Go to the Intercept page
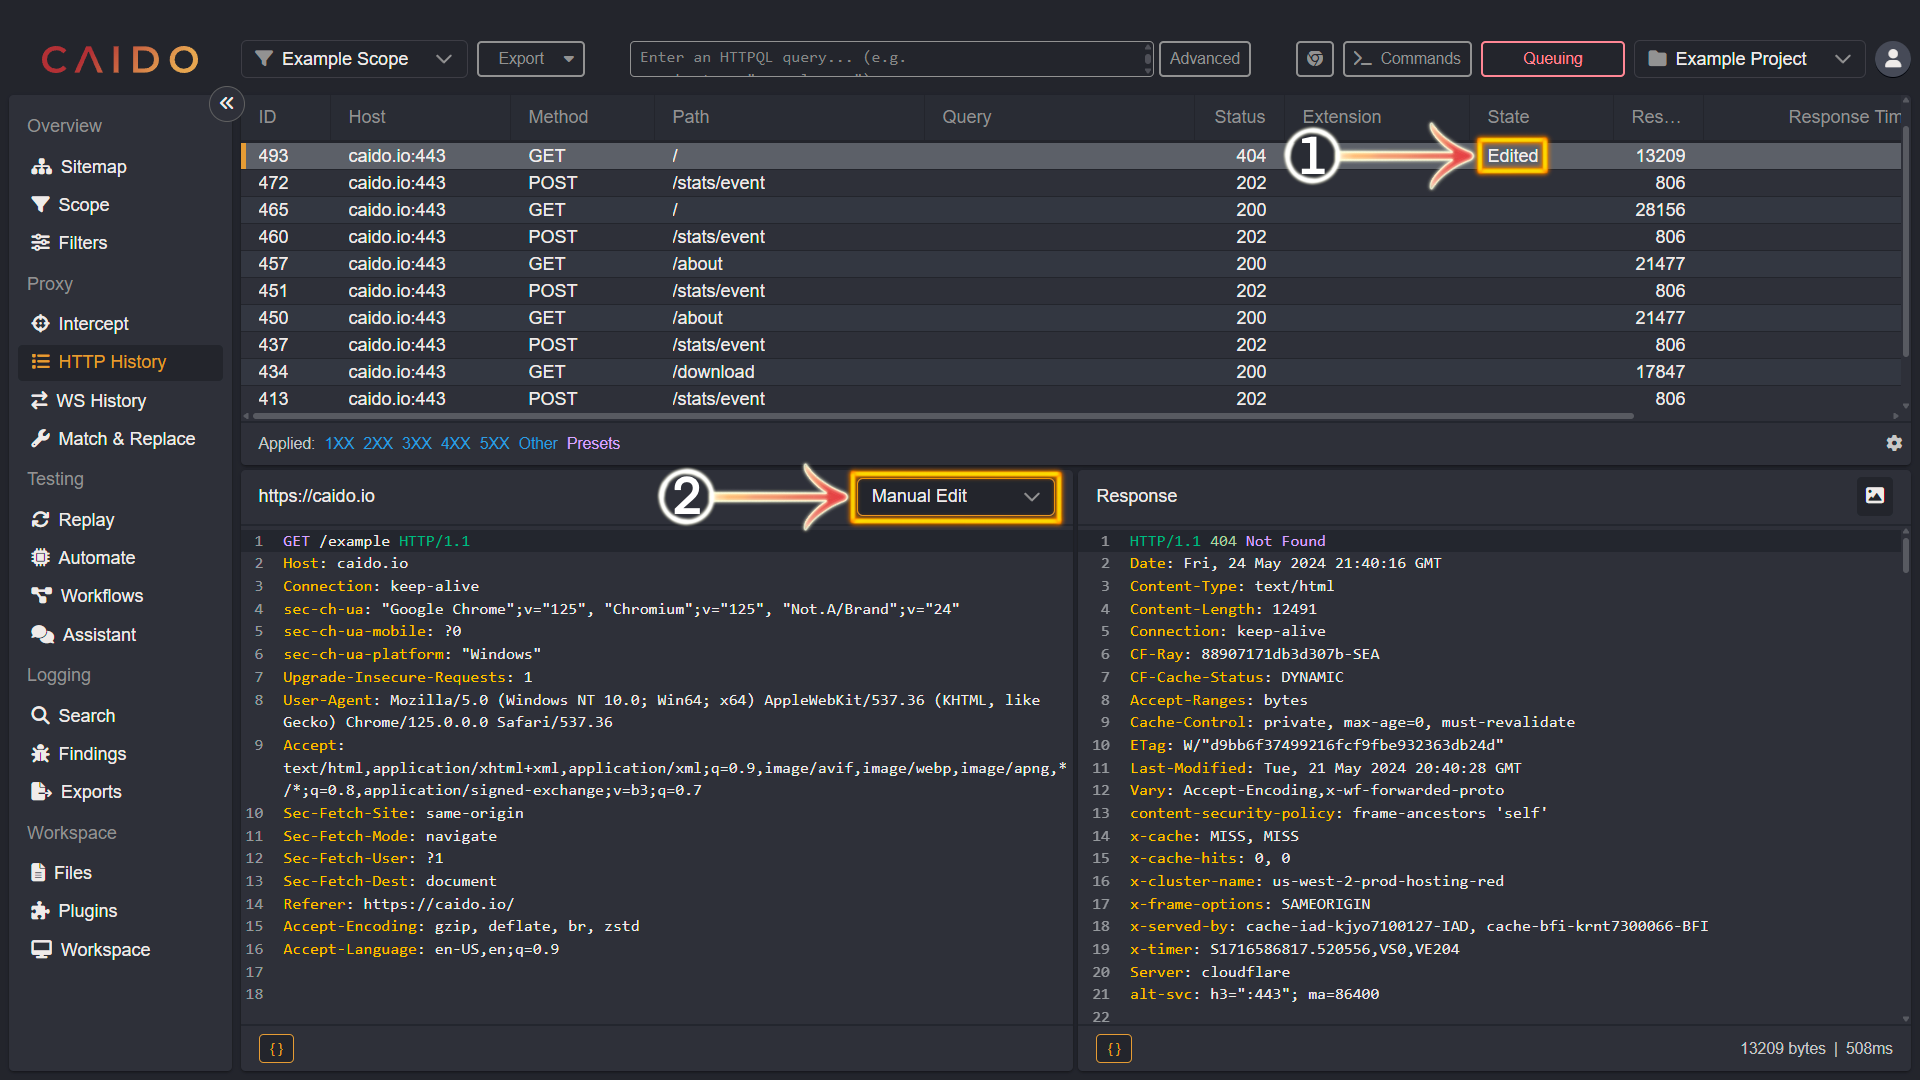The width and height of the screenshot is (1920, 1080). (x=80, y=324)
